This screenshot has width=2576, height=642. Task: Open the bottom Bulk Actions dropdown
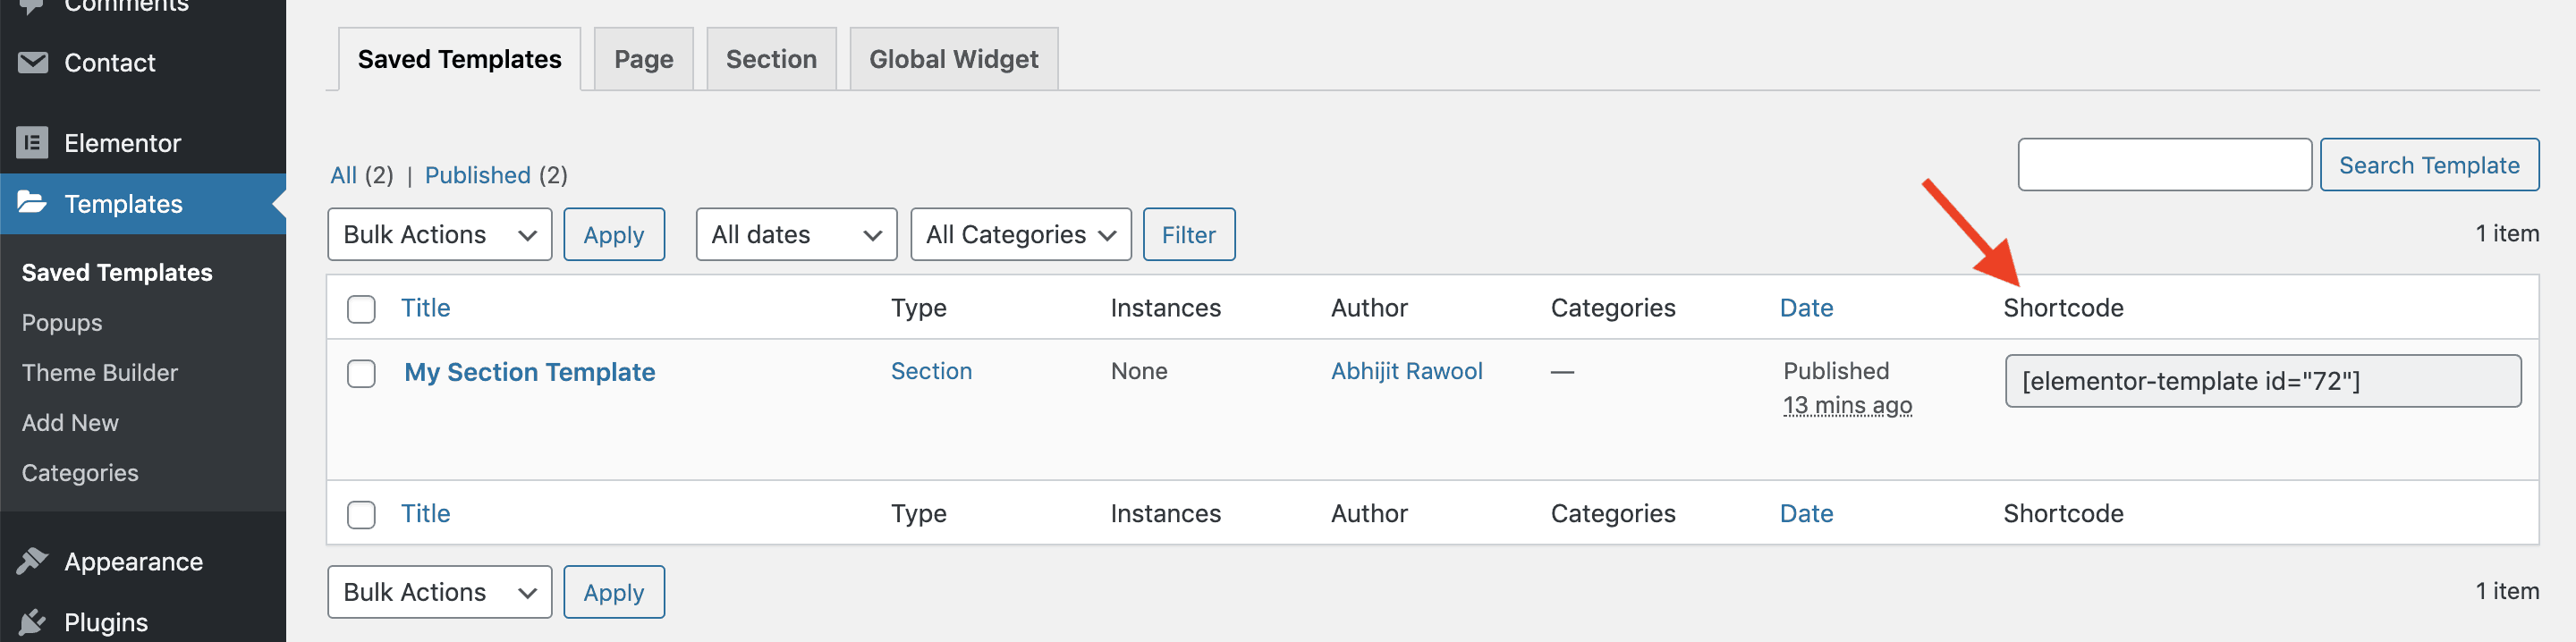[x=439, y=592]
